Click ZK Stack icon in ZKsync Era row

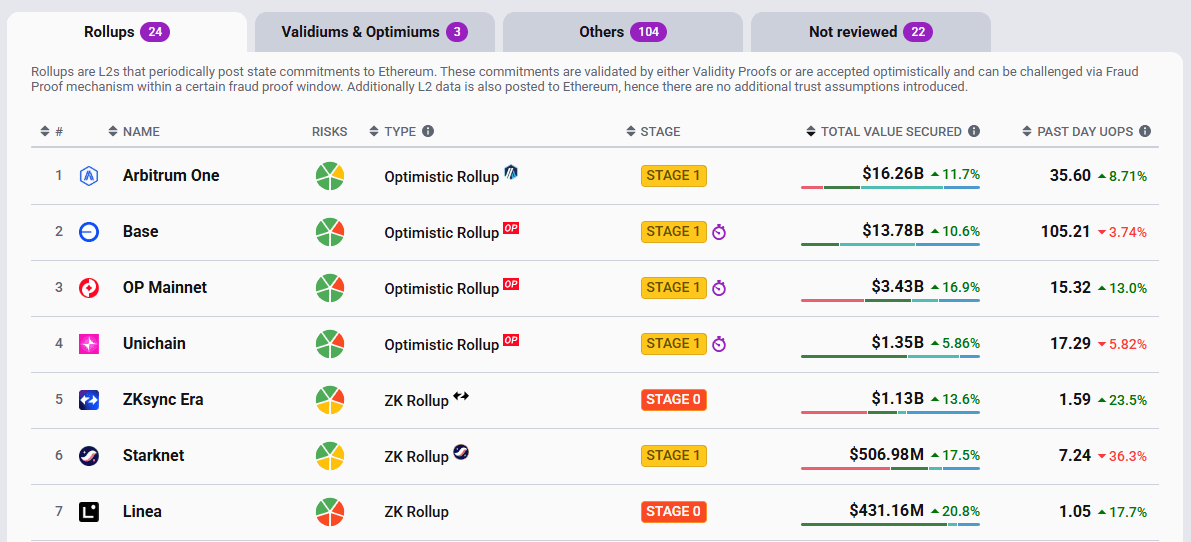pyautogui.click(x=461, y=395)
